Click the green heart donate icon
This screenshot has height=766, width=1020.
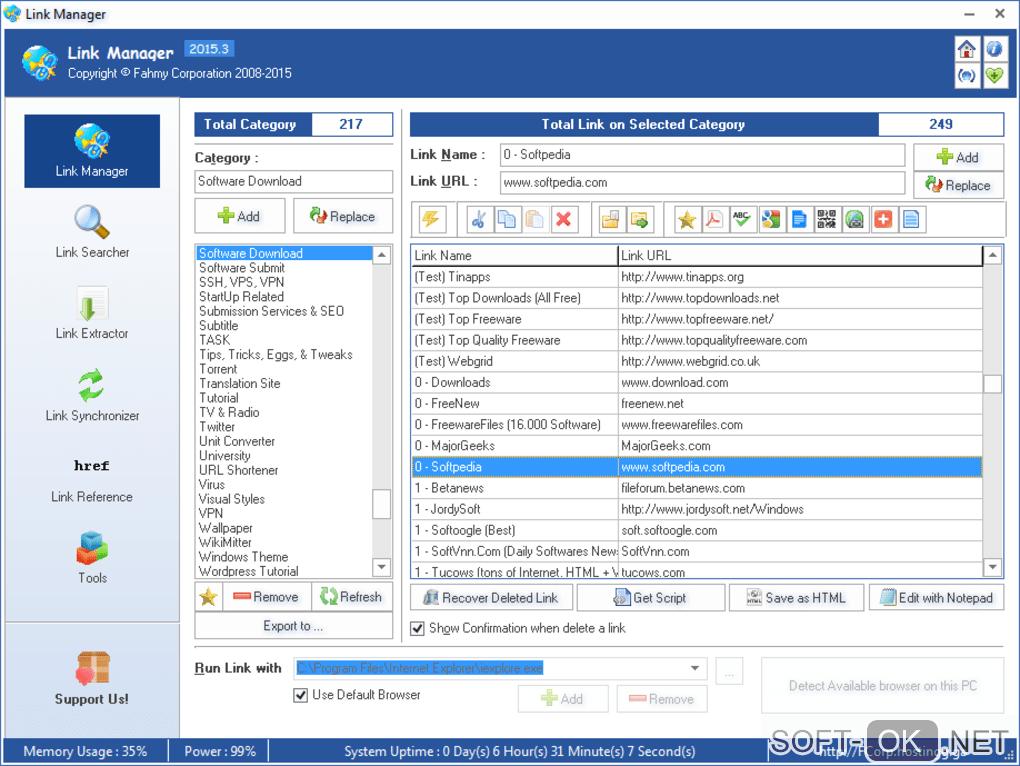pyautogui.click(x=993, y=75)
